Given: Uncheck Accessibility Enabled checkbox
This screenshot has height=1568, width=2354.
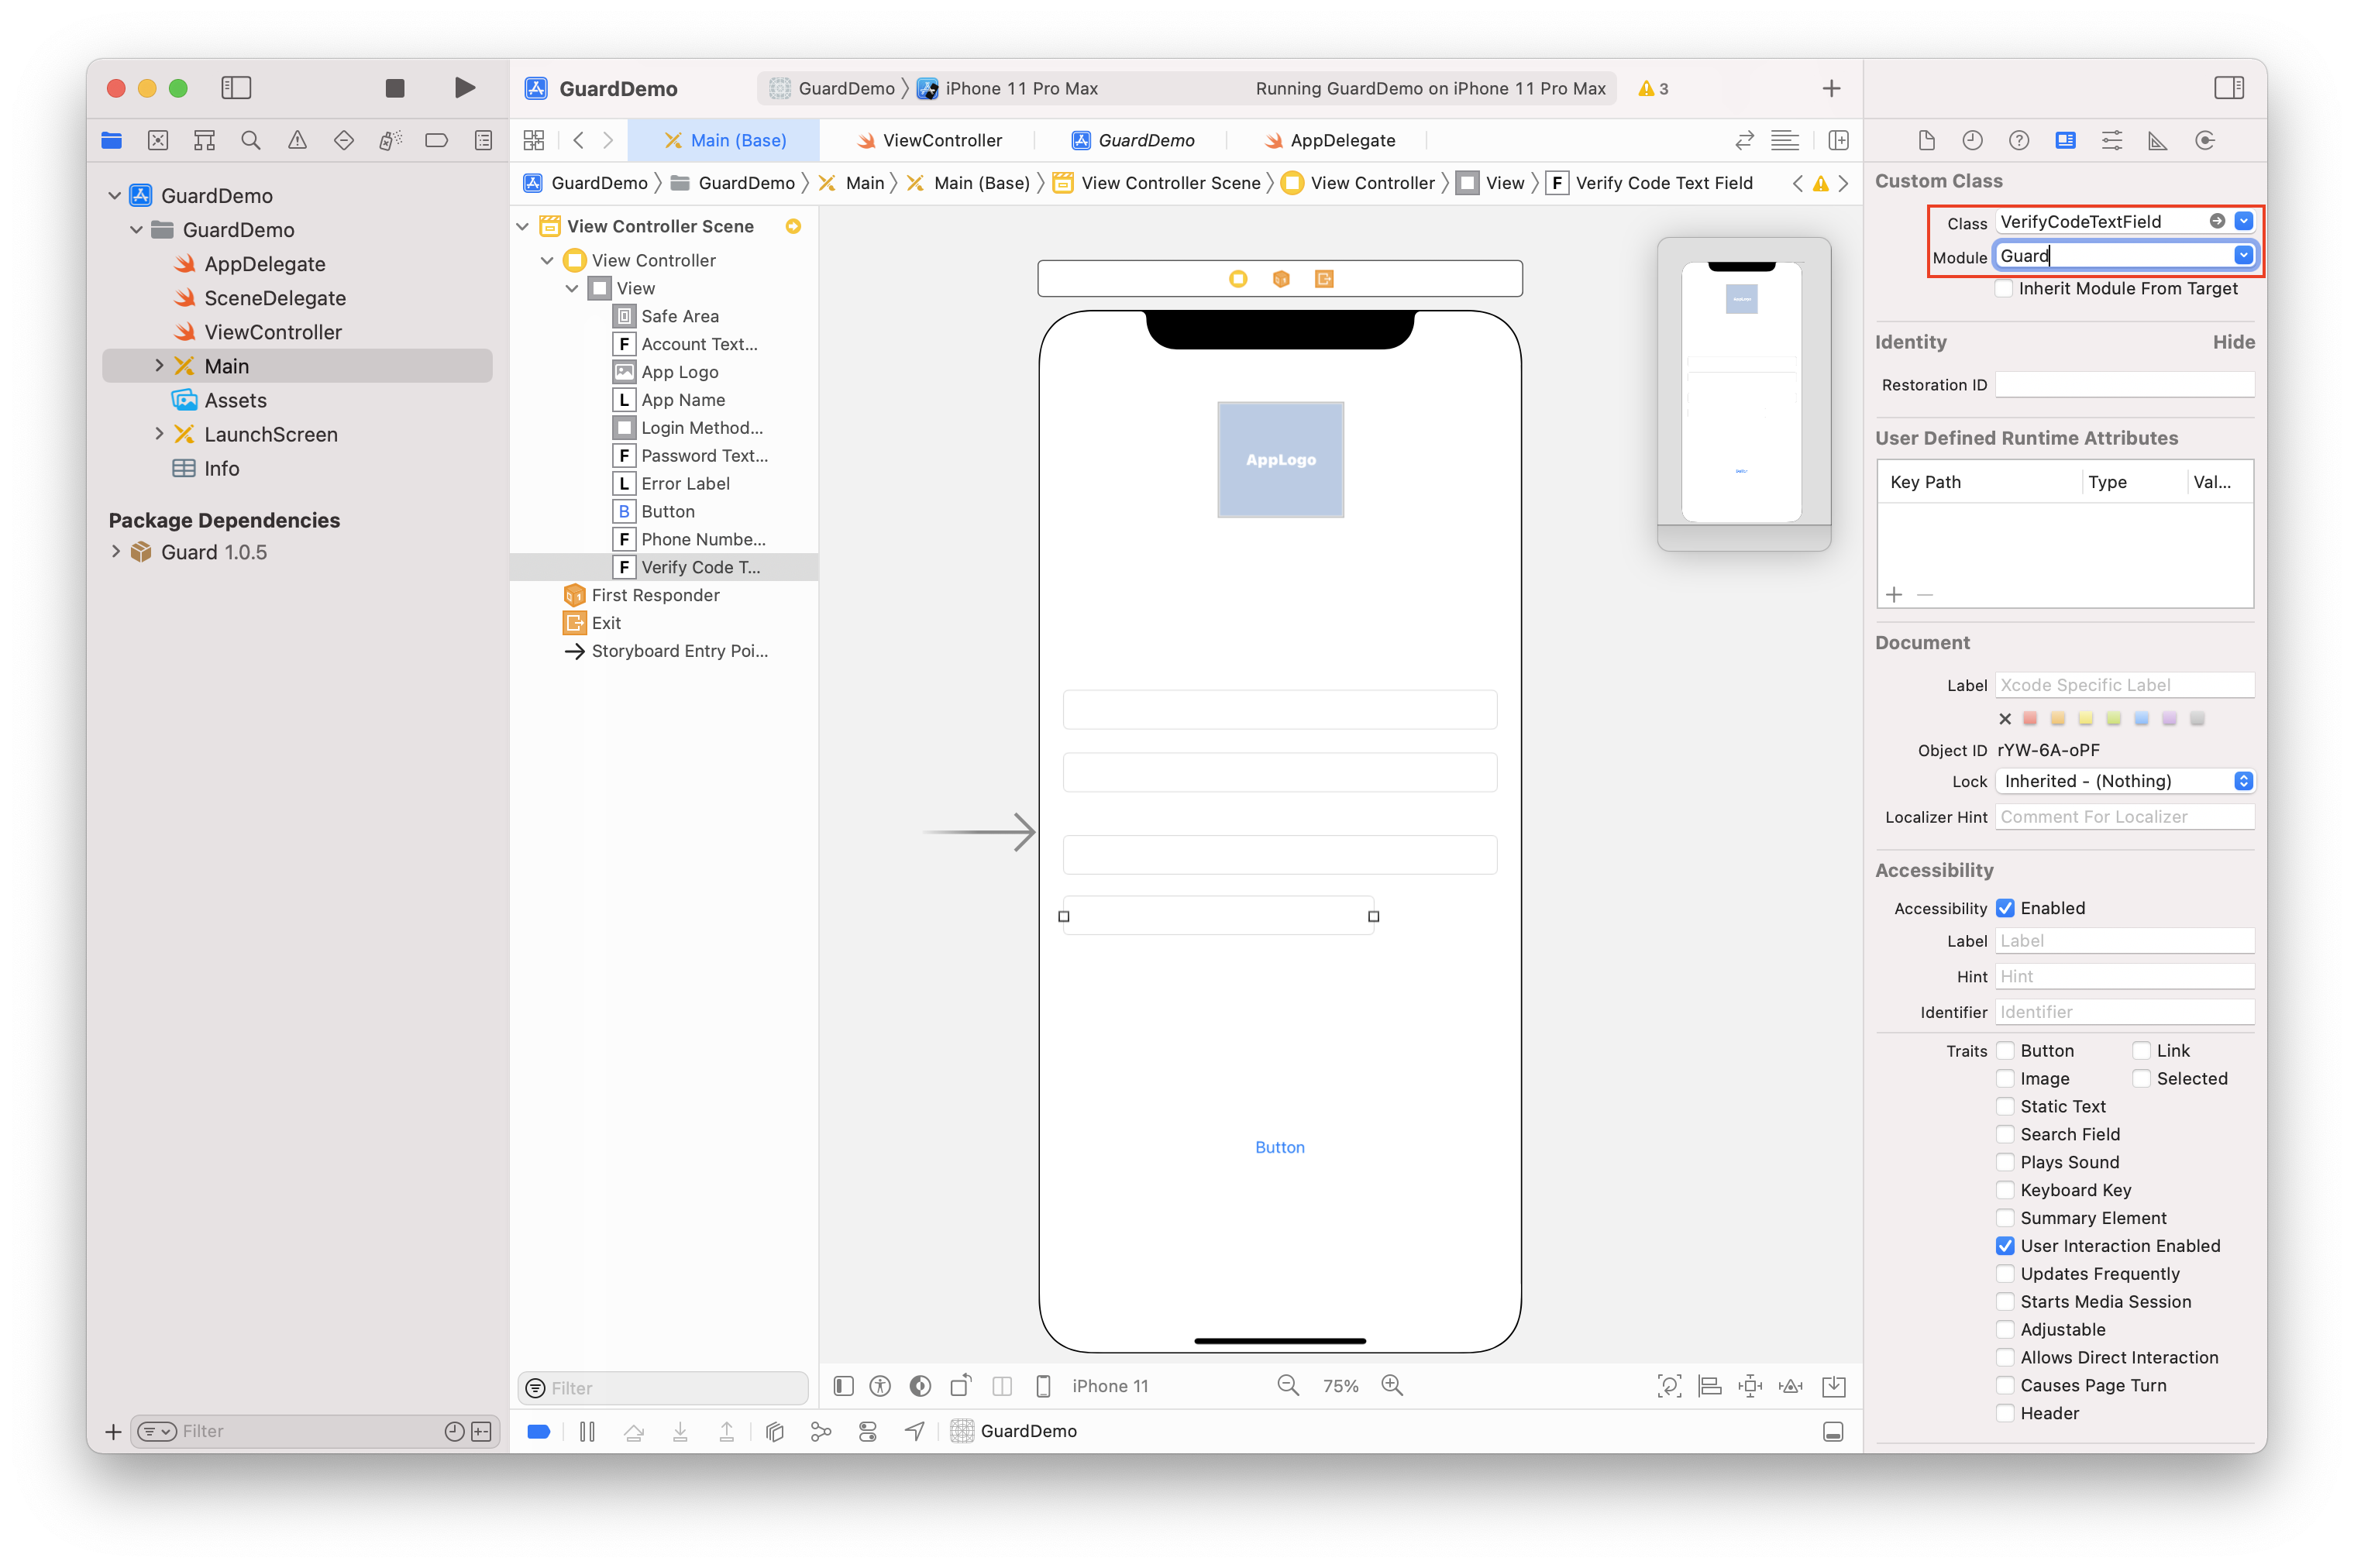Looking at the screenshot, I should pyautogui.click(x=2004, y=908).
